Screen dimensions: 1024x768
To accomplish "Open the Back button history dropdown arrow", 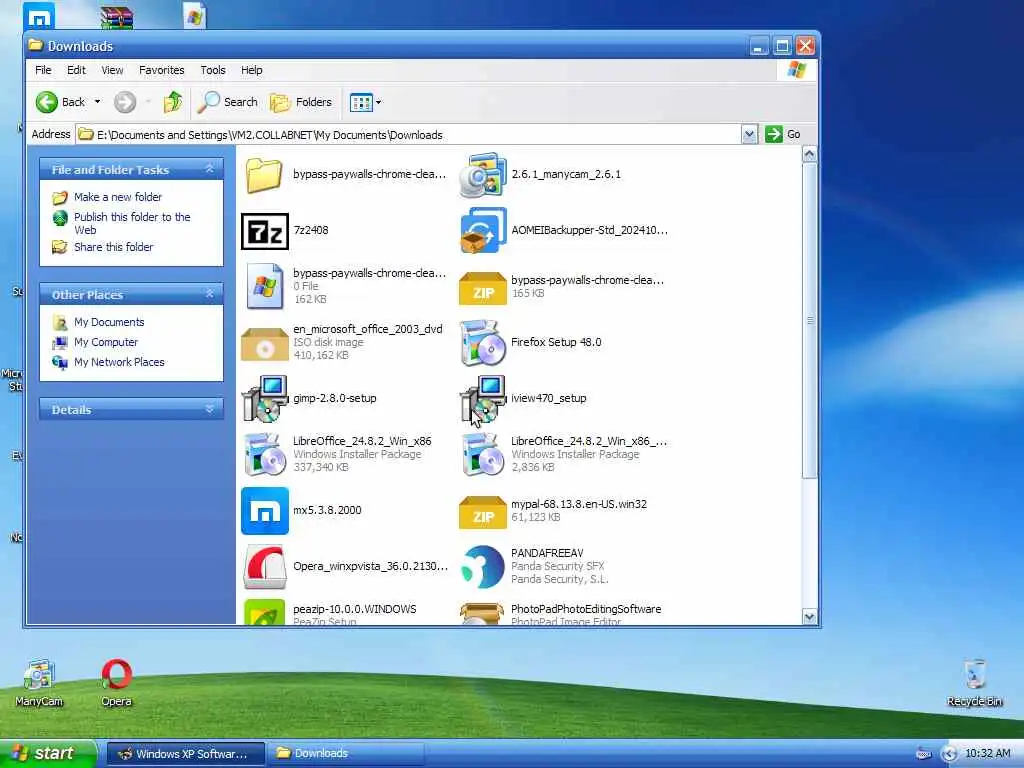I will [97, 102].
